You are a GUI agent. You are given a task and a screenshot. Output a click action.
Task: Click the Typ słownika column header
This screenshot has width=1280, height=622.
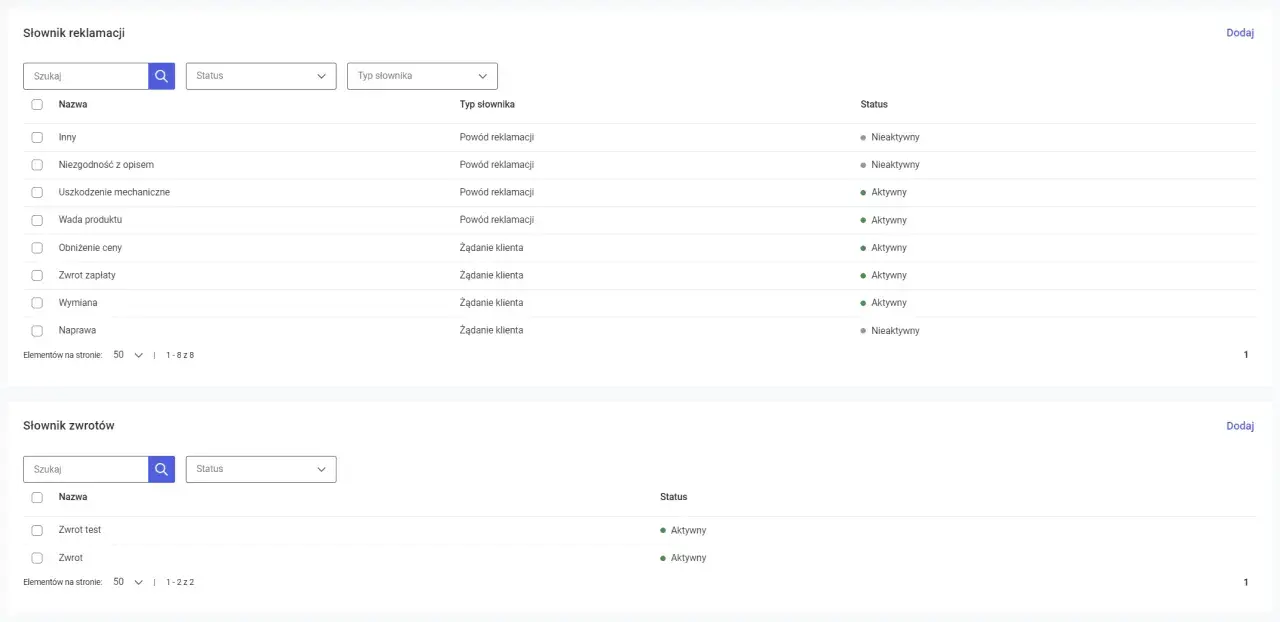click(487, 104)
